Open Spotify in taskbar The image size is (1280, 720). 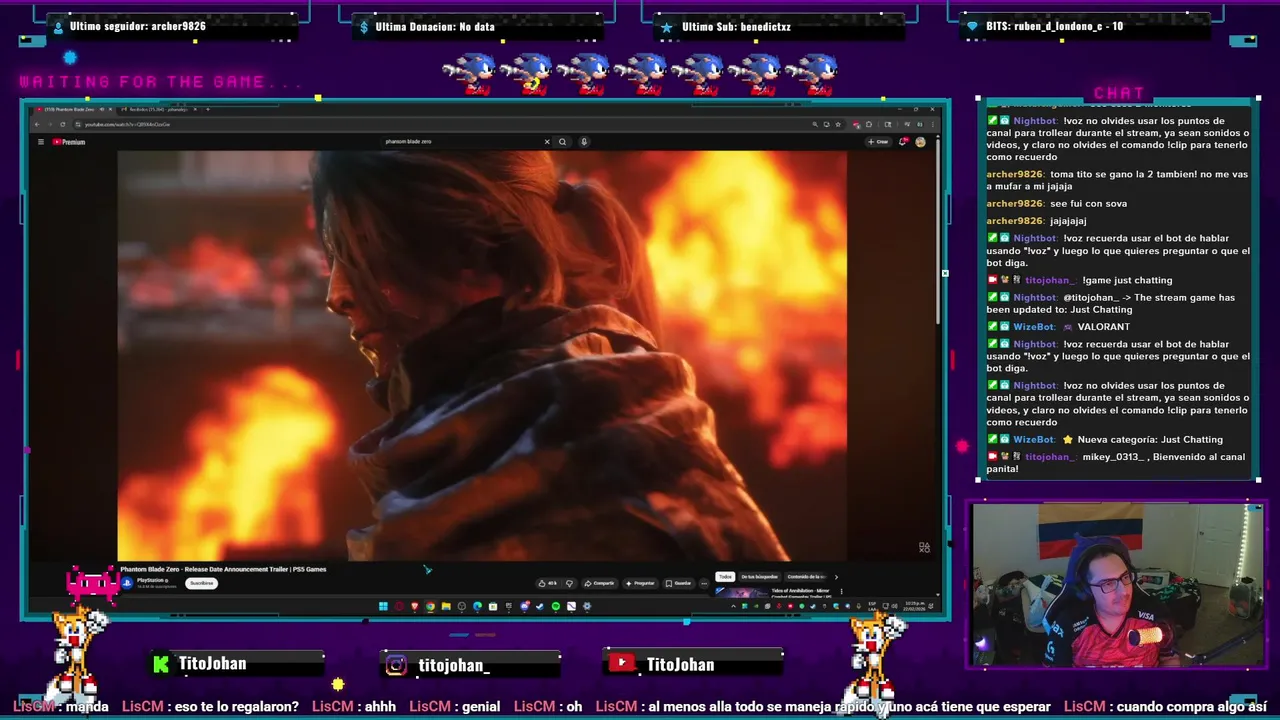pyautogui.click(x=556, y=606)
